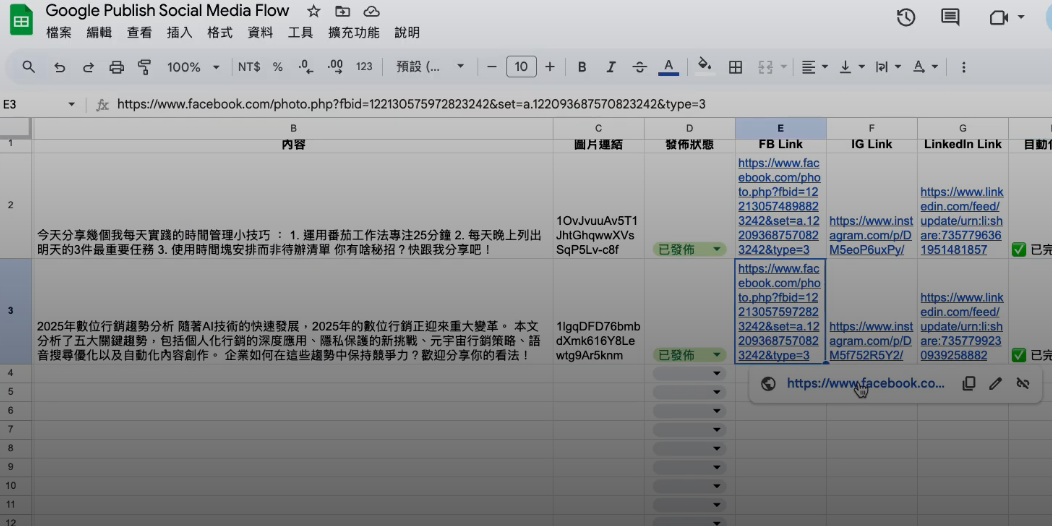Viewport: 1052px width, 526px height.
Task: Toggle bold formatting
Action: [x=582, y=66]
